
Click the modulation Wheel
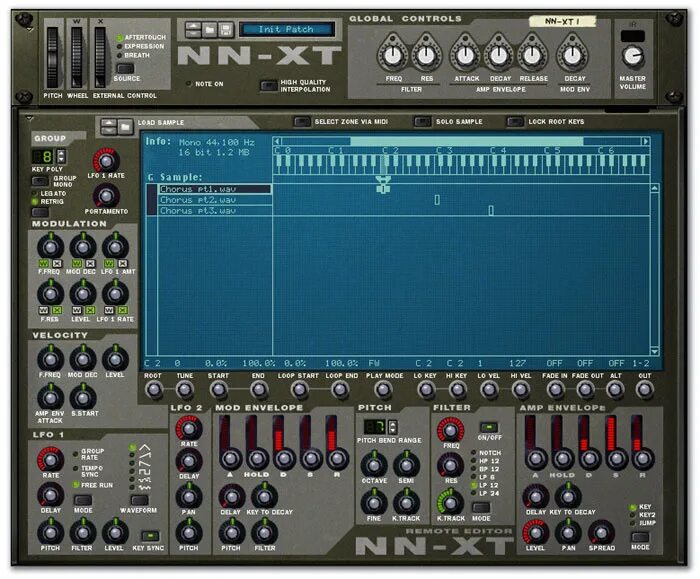click(77, 58)
